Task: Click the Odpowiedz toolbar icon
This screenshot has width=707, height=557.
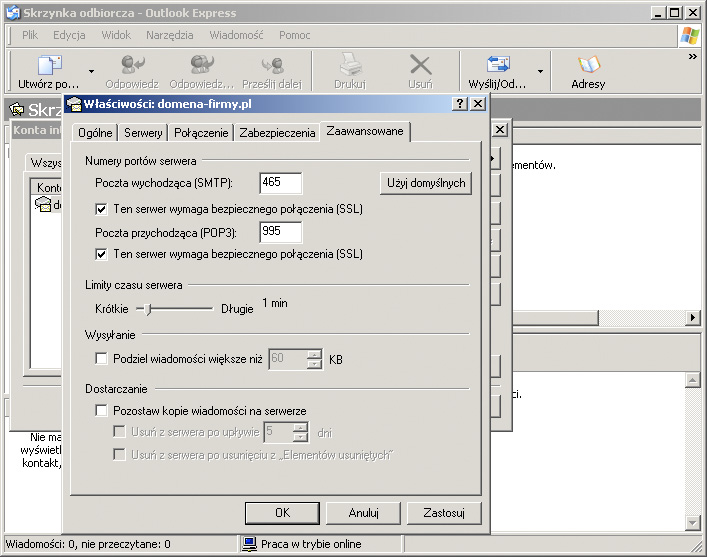Action: 133,64
